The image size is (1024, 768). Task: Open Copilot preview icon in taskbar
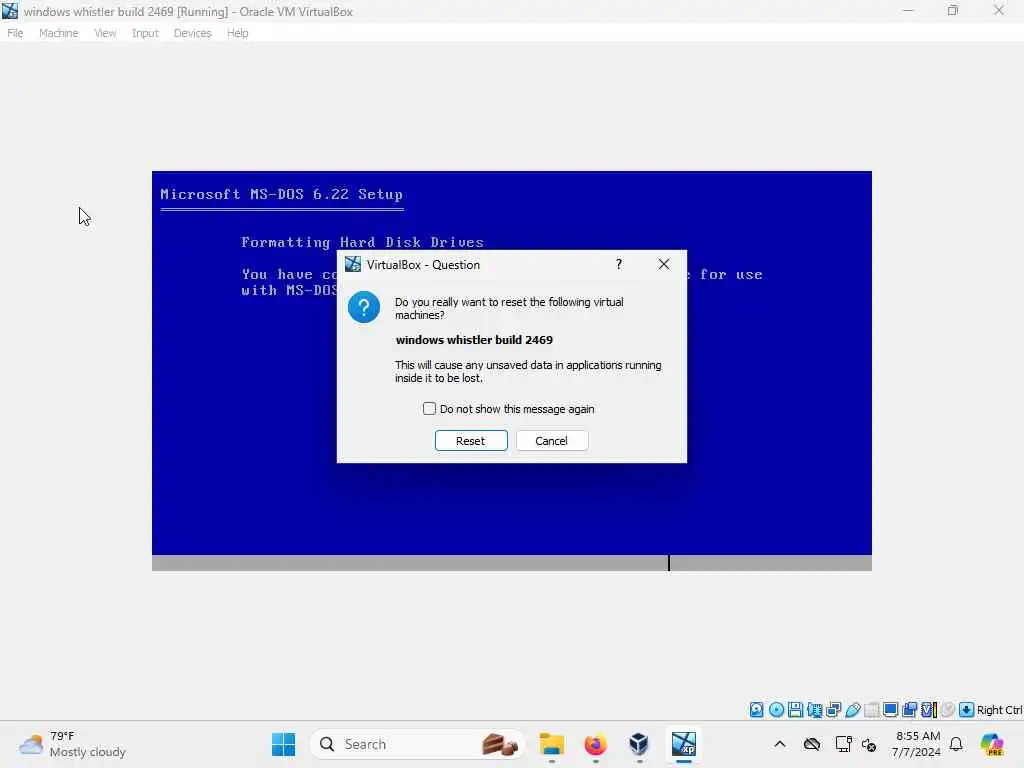[x=993, y=744]
